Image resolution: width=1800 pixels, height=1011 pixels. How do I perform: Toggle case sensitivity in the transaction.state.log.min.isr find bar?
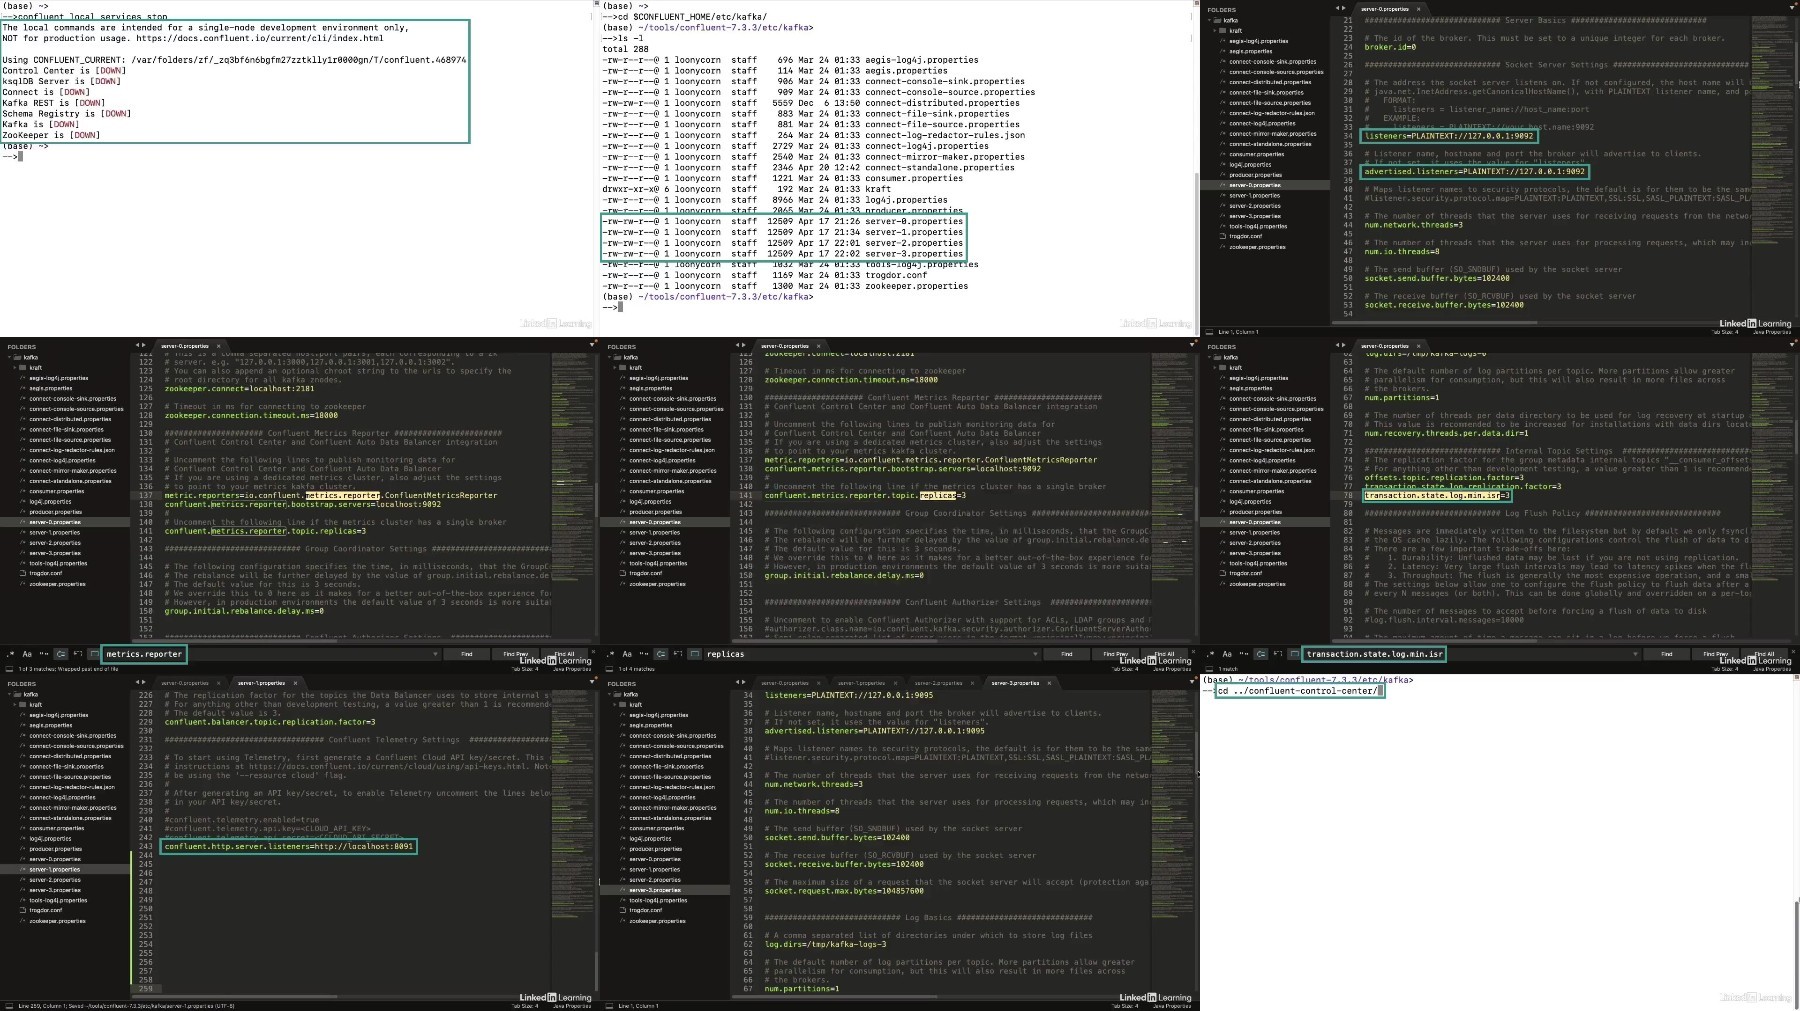coord(1227,654)
